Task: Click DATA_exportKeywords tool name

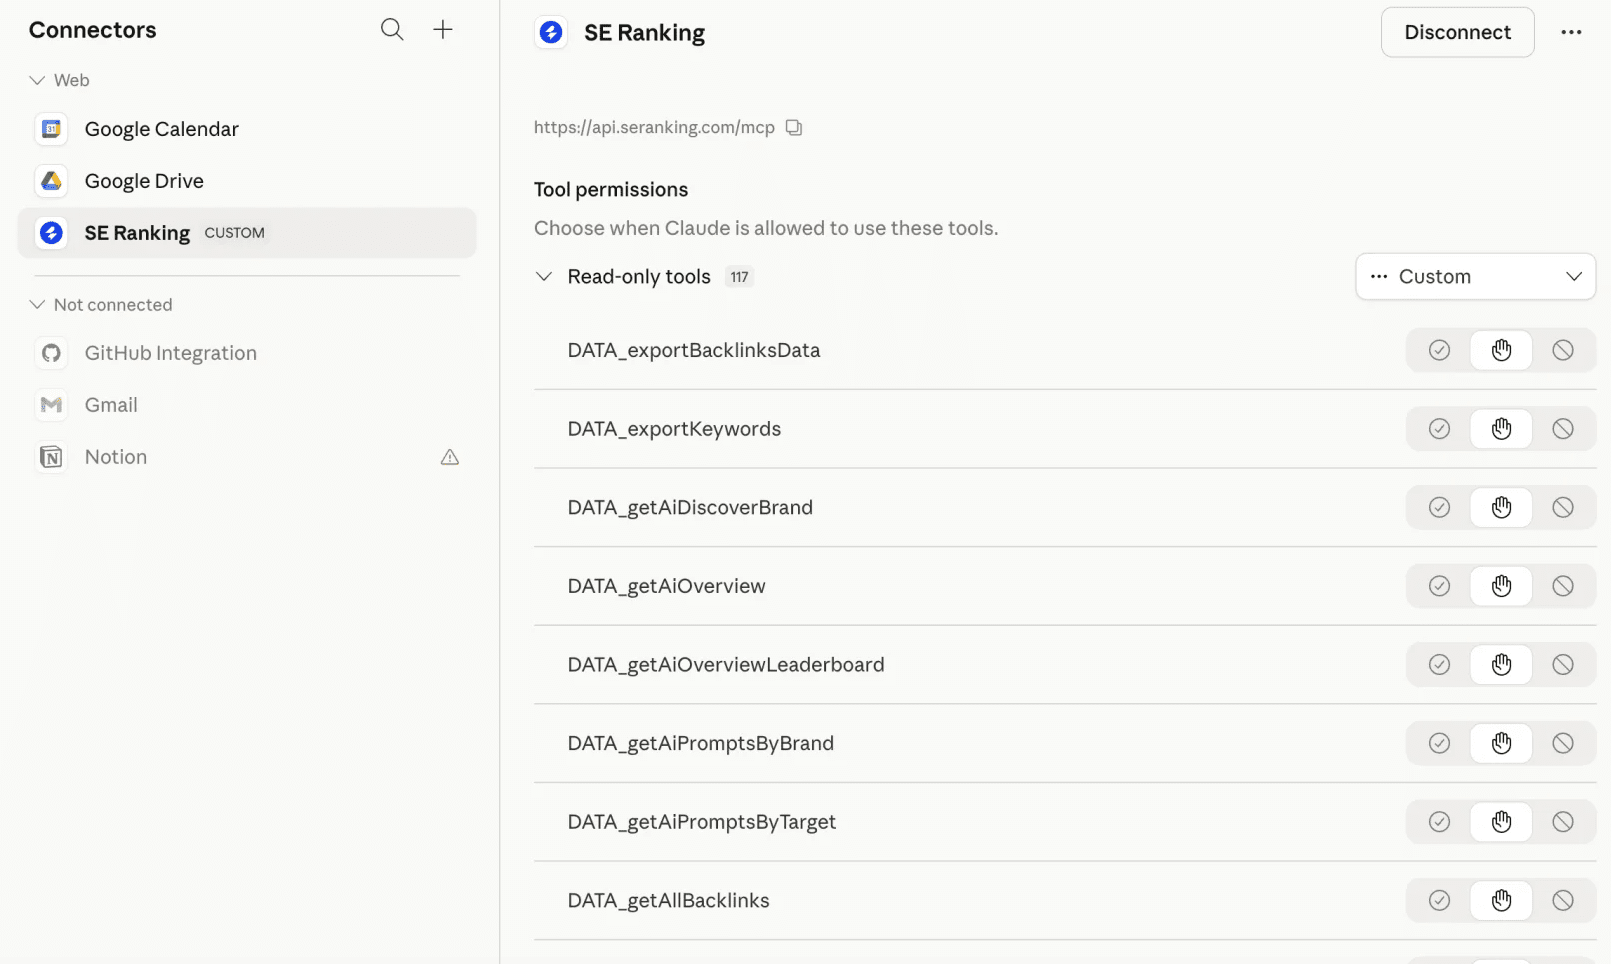Action: [x=674, y=429]
